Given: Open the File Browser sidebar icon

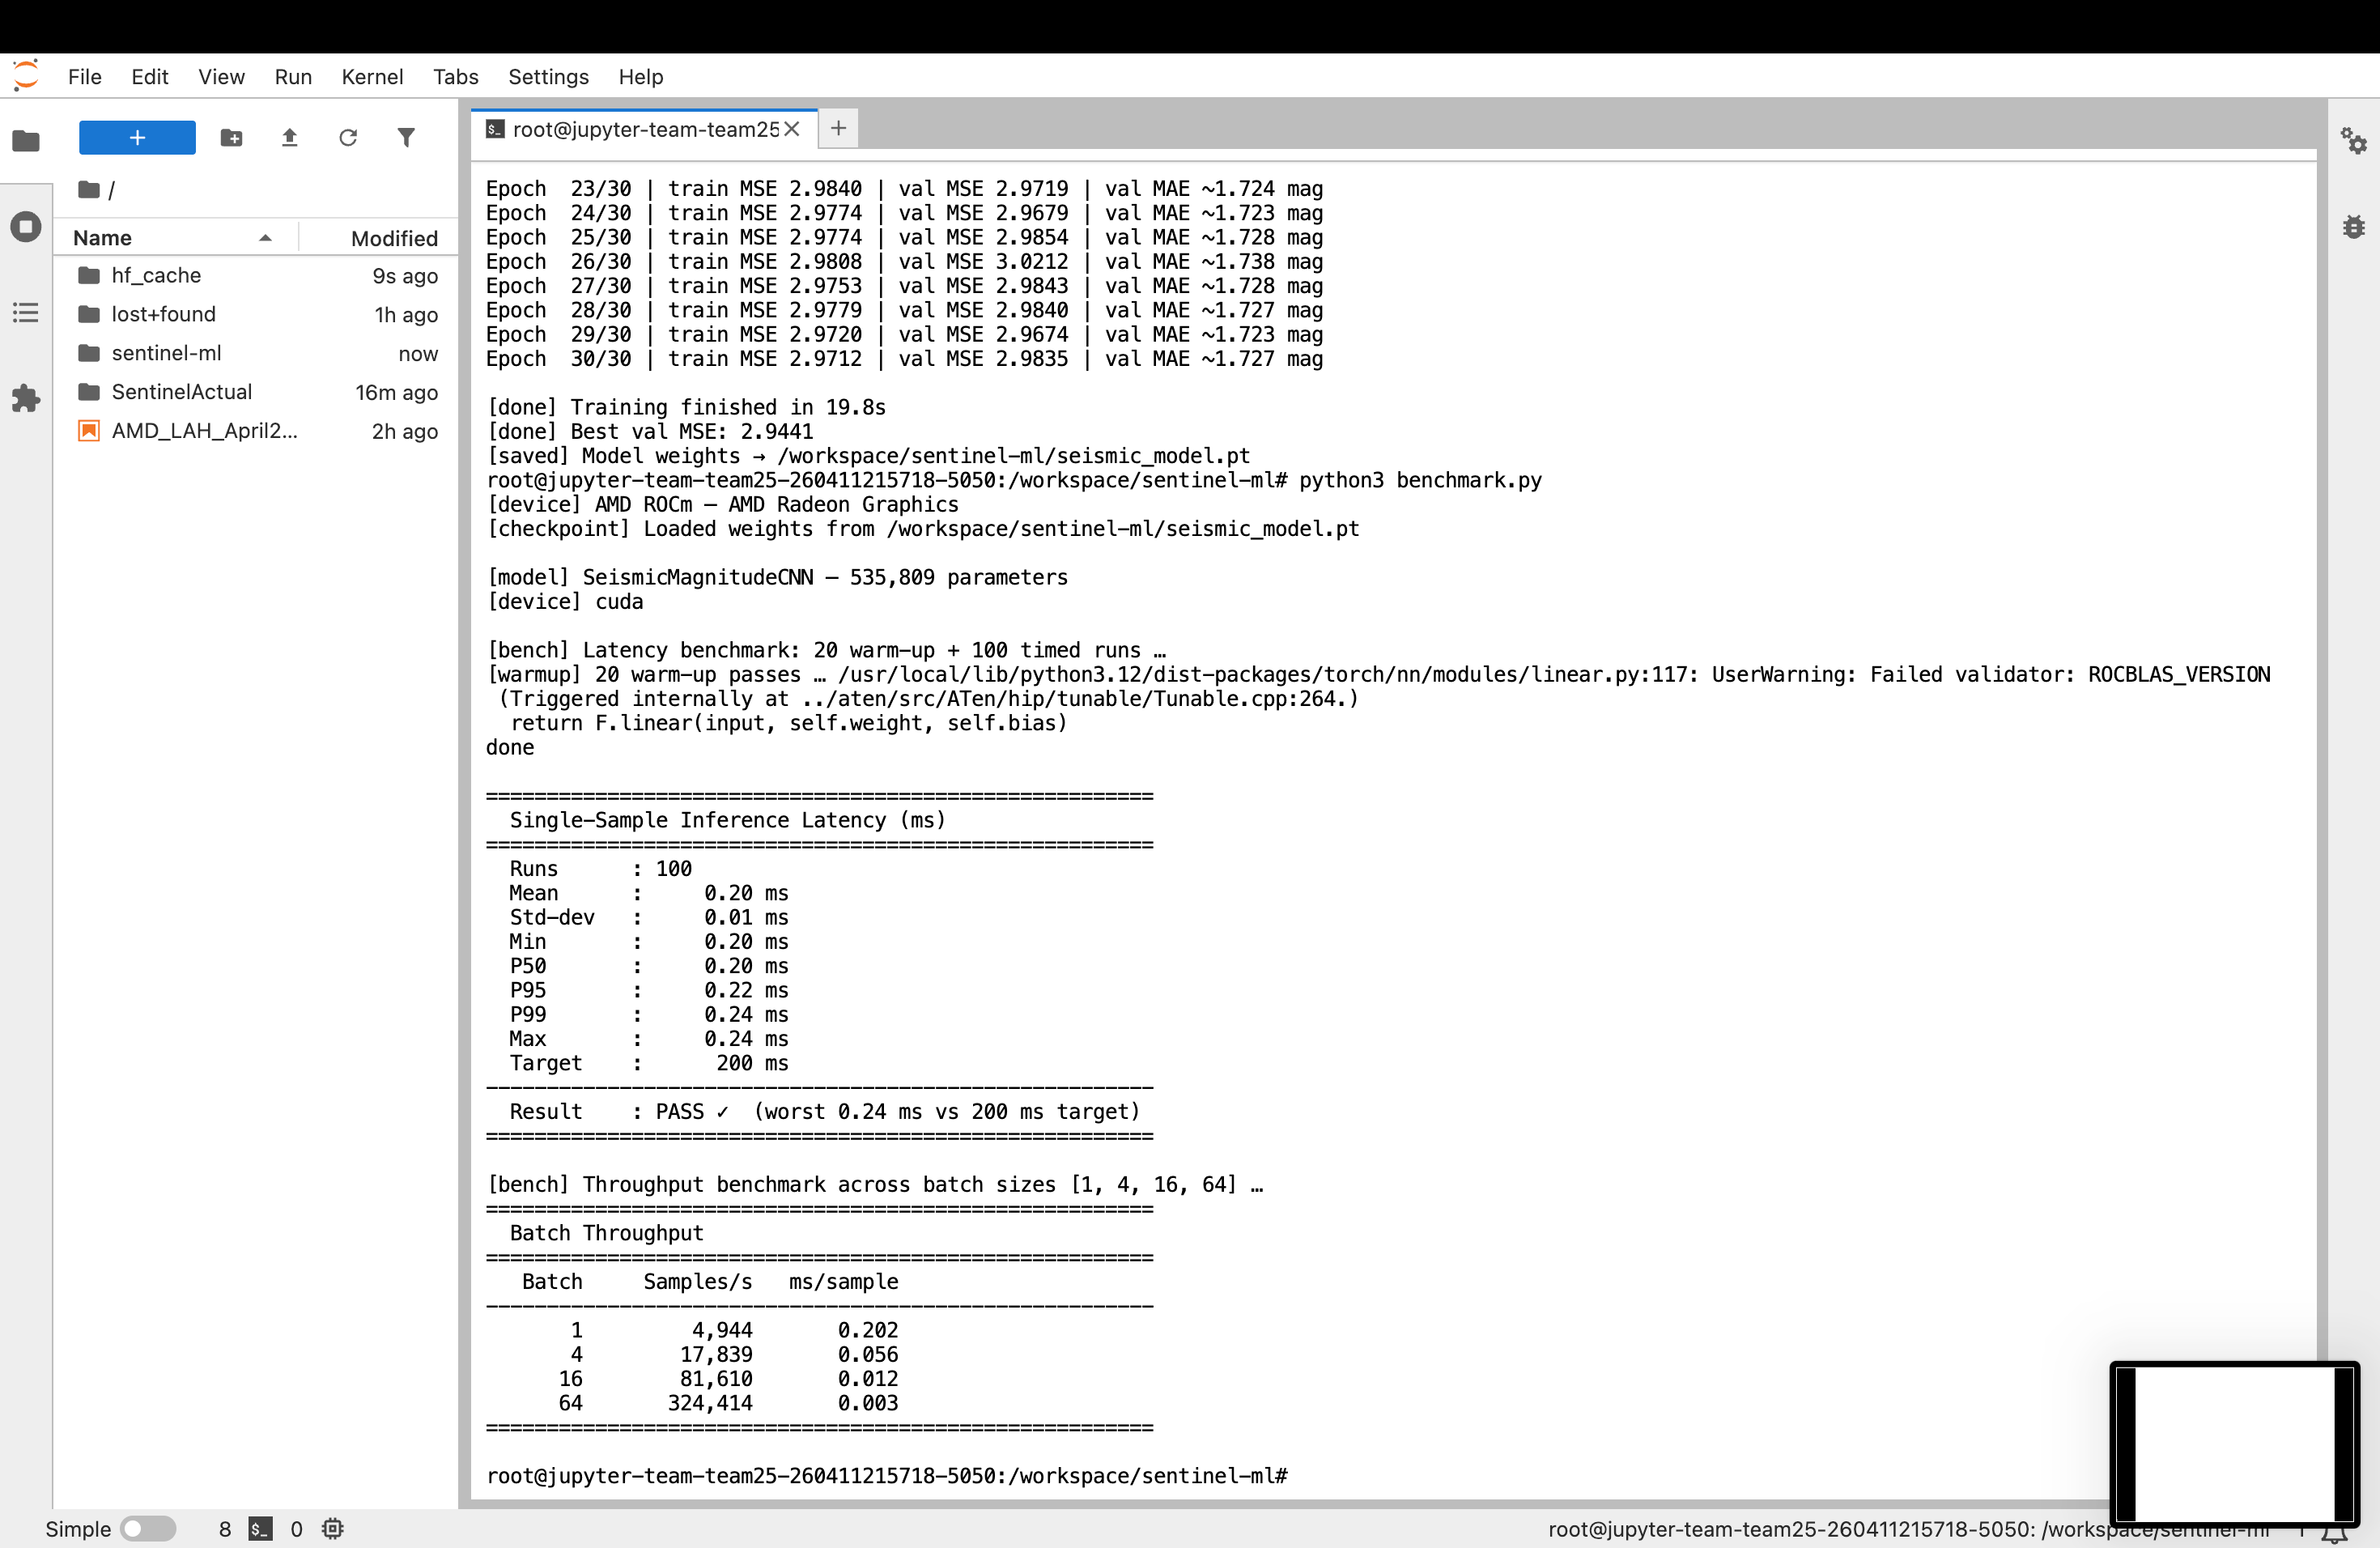Looking at the screenshot, I should coord(26,141).
